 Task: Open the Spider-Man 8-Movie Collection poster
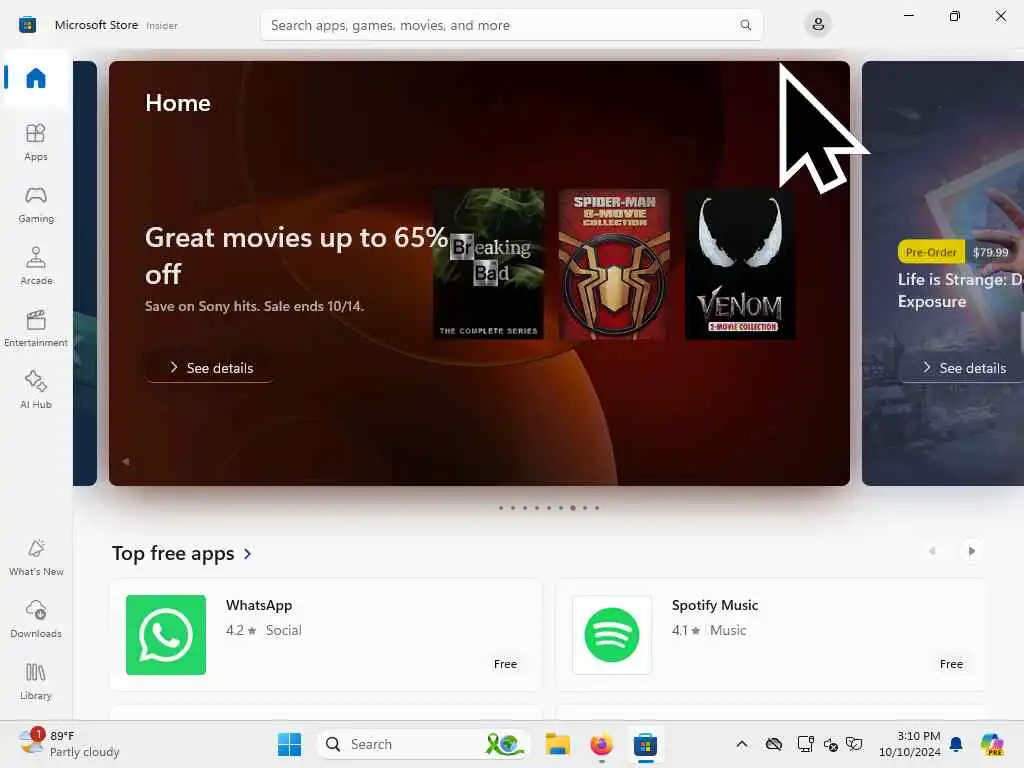[x=614, y=264]
